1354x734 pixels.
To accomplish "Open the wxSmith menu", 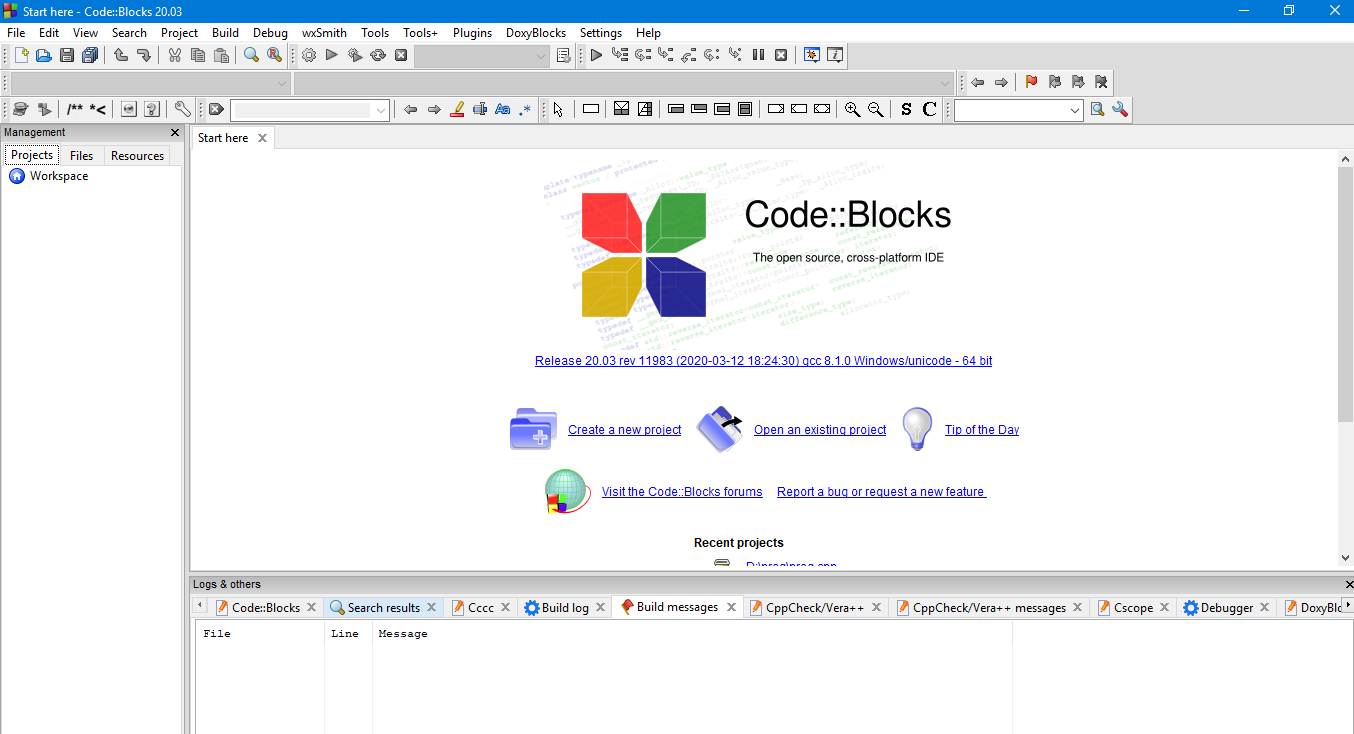I will 324,33.
